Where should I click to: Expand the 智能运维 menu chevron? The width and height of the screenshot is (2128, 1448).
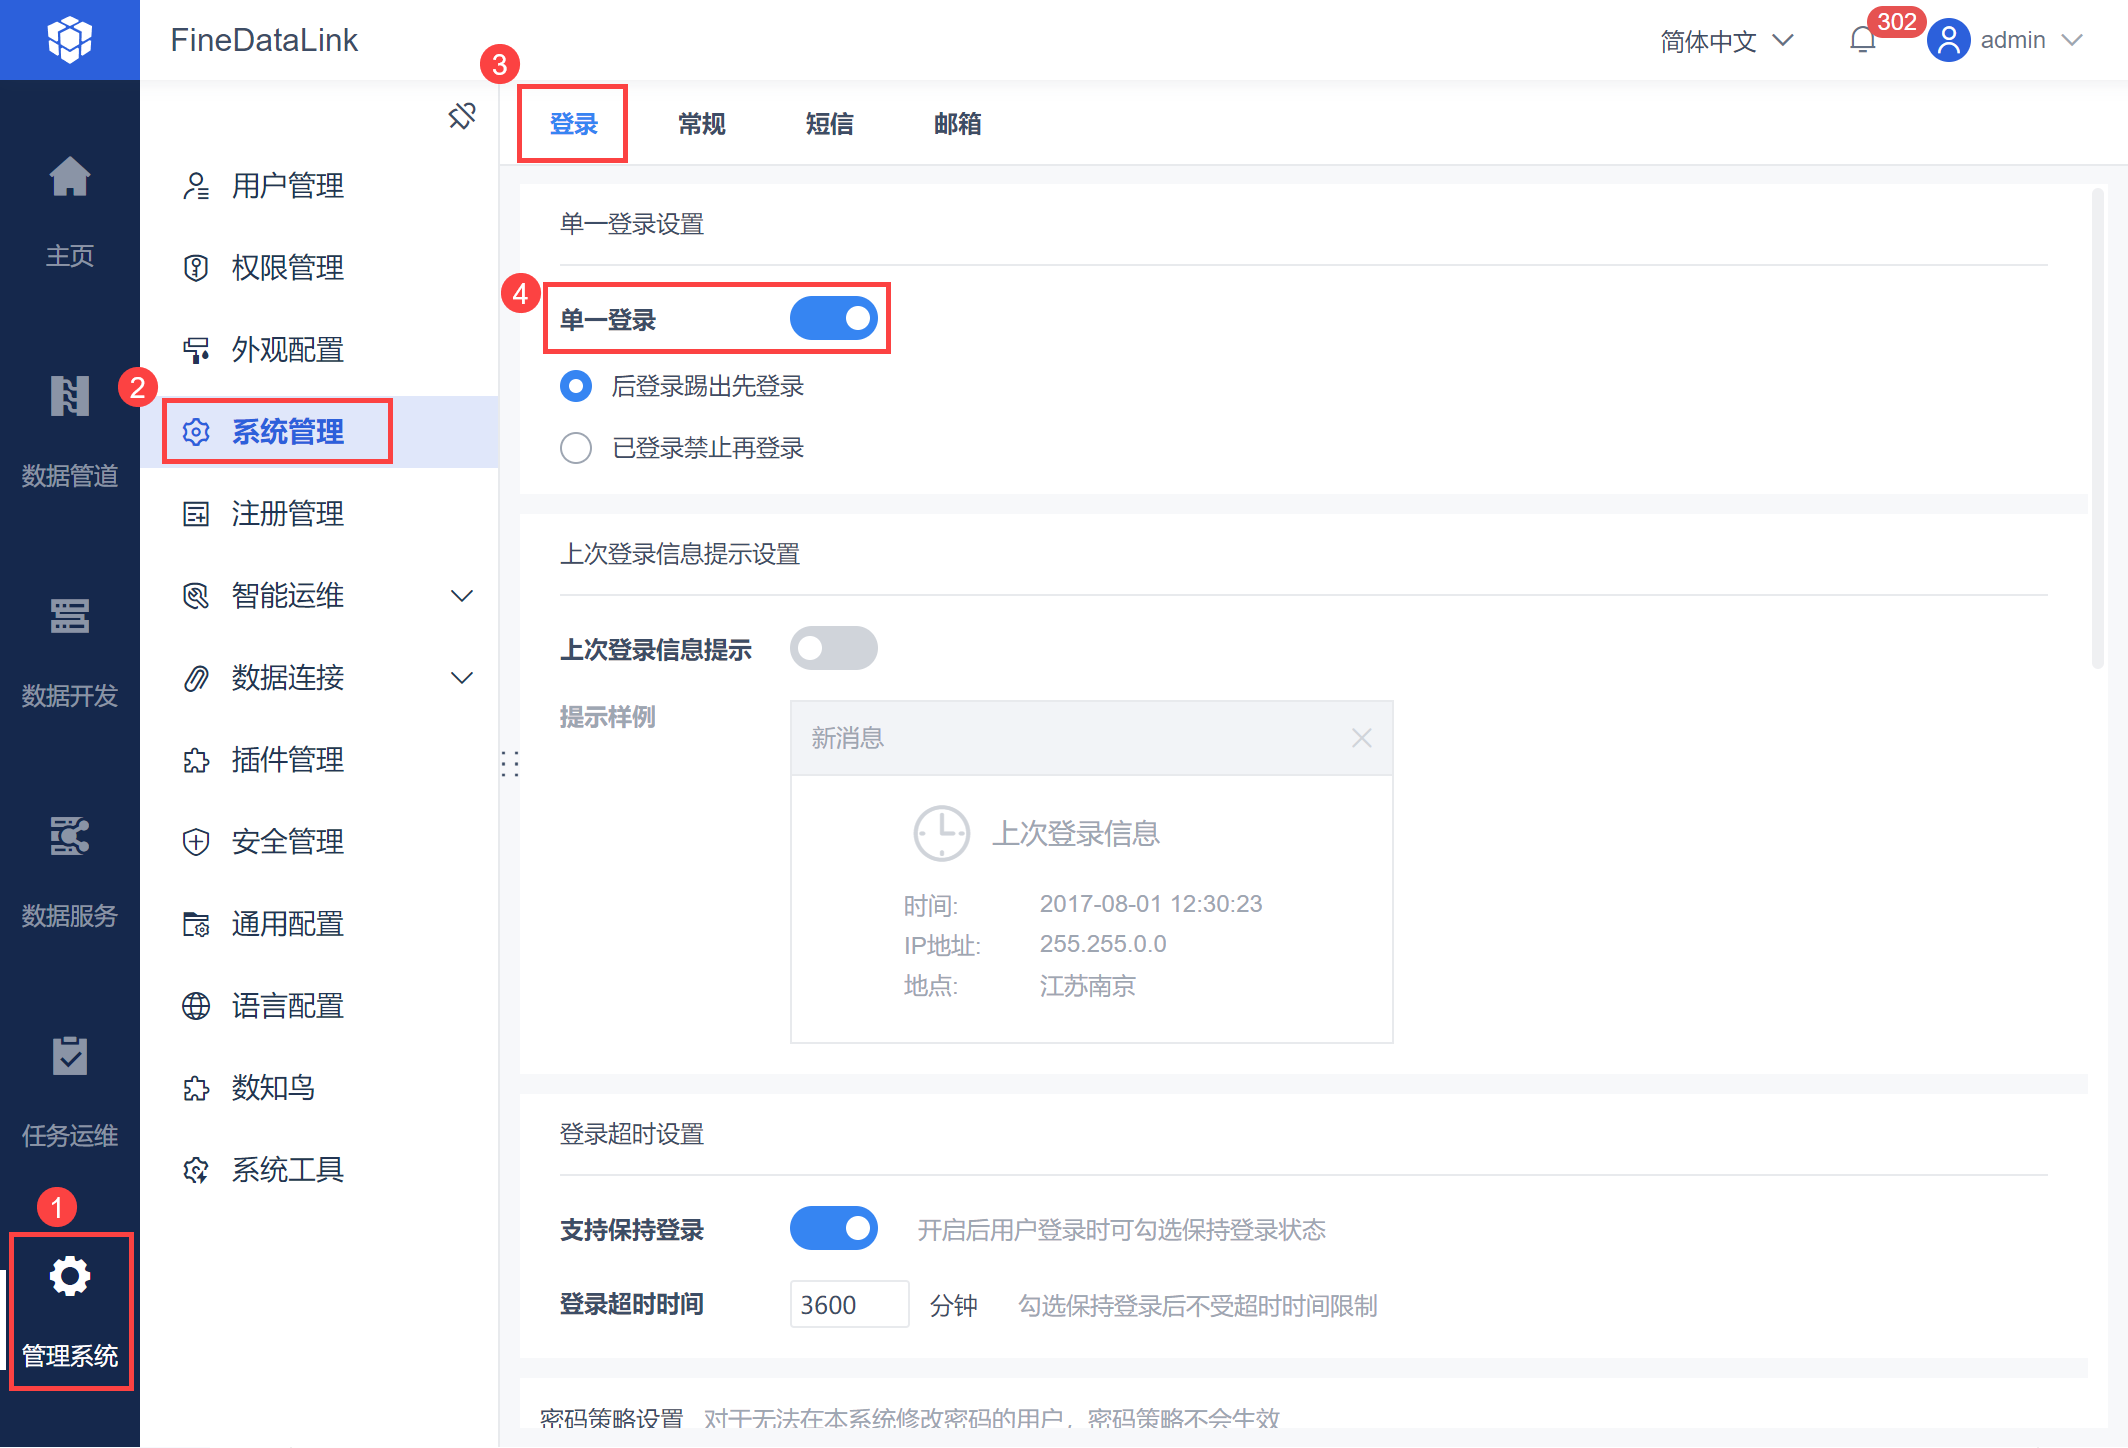pyautogui.click(x=462, y=596)
